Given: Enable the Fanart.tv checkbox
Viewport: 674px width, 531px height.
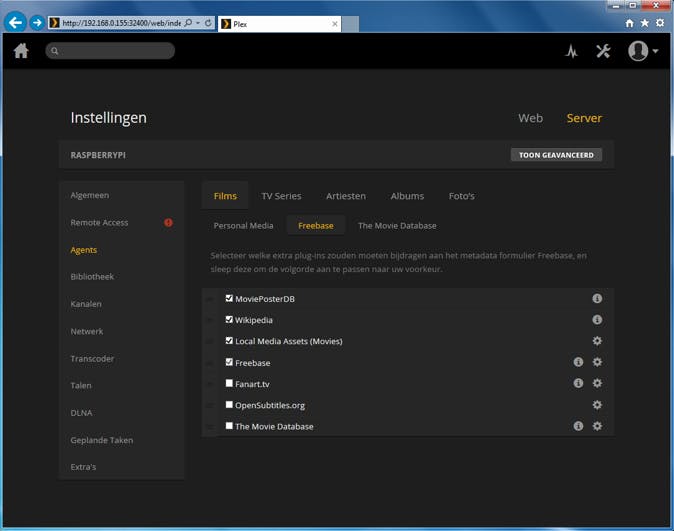Looking at the screenshot, I should (x=229, y=383).
